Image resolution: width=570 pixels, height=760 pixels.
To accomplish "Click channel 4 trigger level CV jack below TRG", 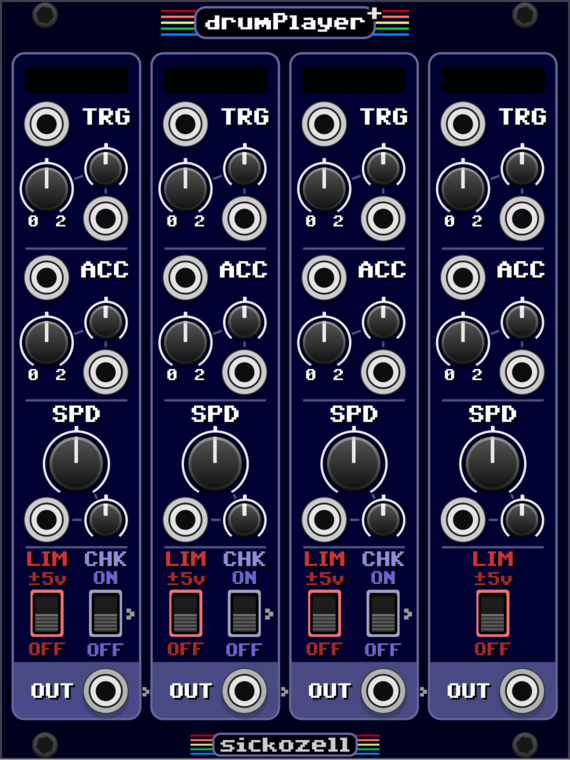I will (522, 219).
